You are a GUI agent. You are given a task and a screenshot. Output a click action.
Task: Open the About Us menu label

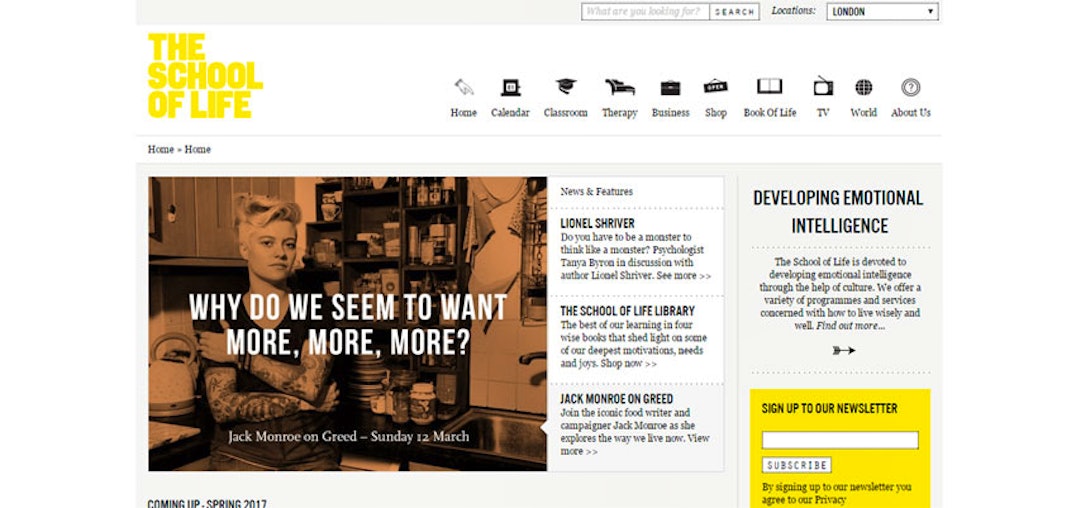click(911, 113)
